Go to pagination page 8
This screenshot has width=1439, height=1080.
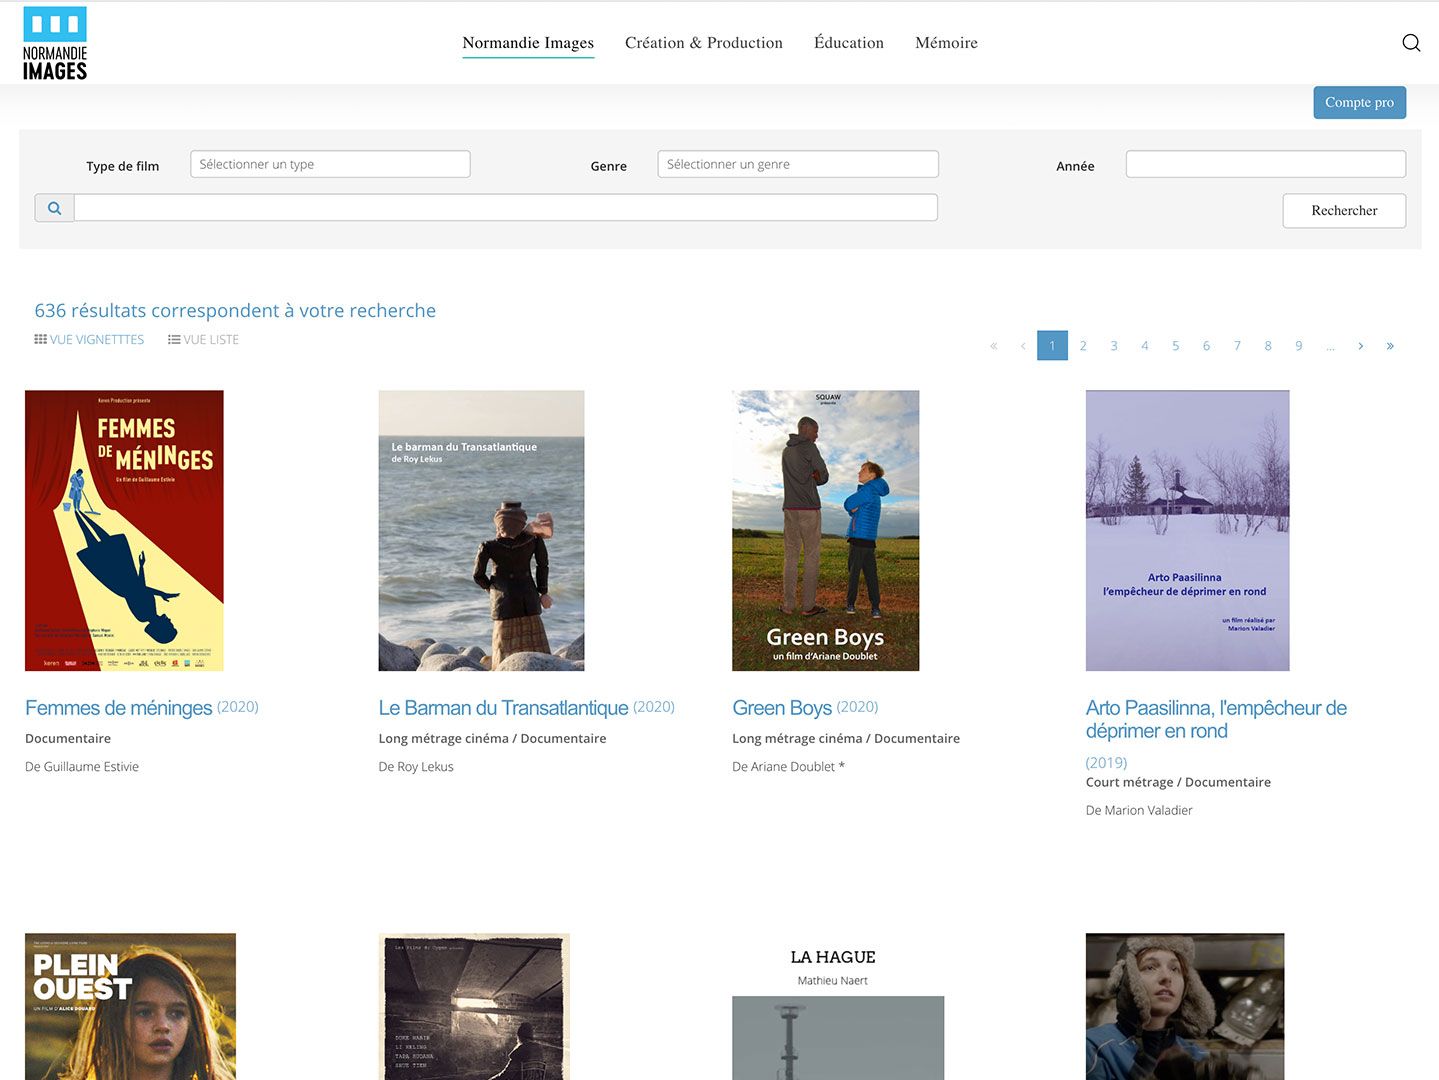tap(1268, 346)
